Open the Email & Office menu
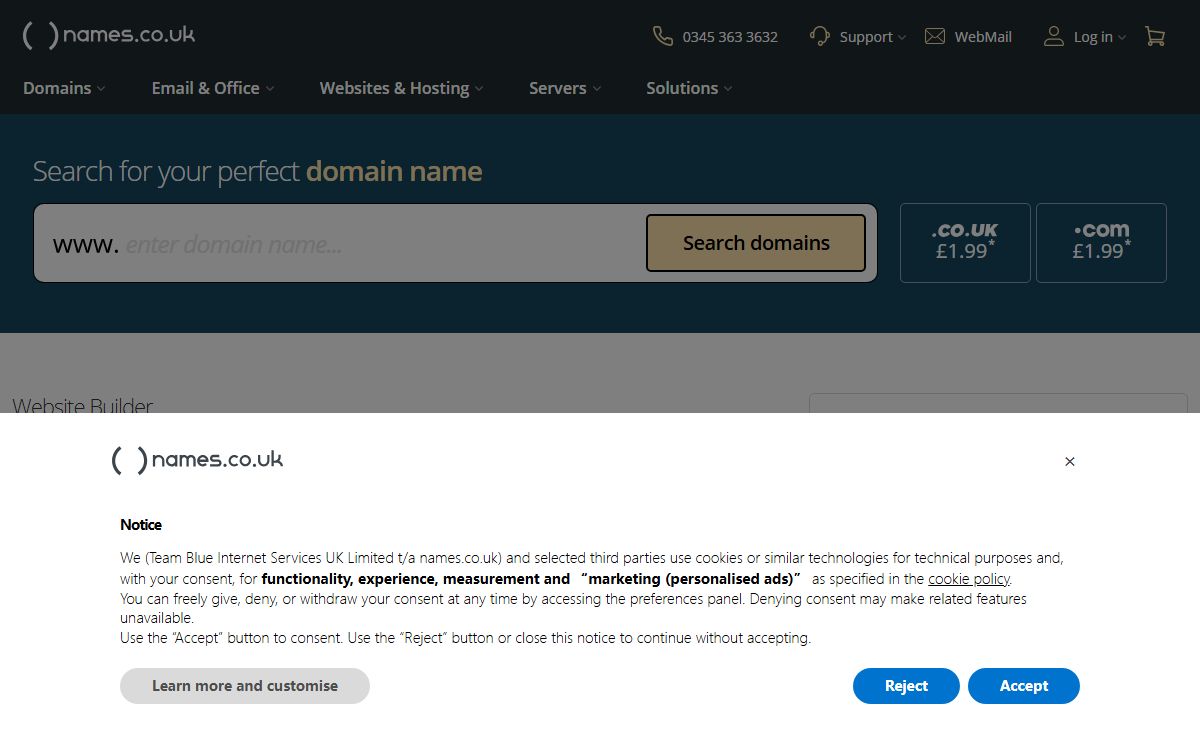 213,88
